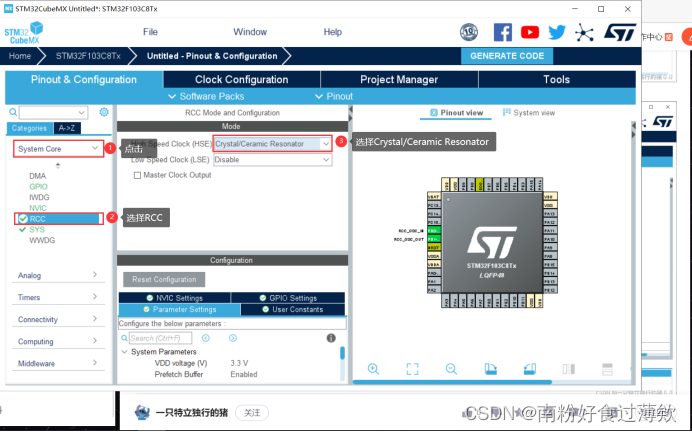Rotate the chip counter-clockwise
The height and width of the screenshot is (432, 692).
pyautogui.click(x=530, y=369)
